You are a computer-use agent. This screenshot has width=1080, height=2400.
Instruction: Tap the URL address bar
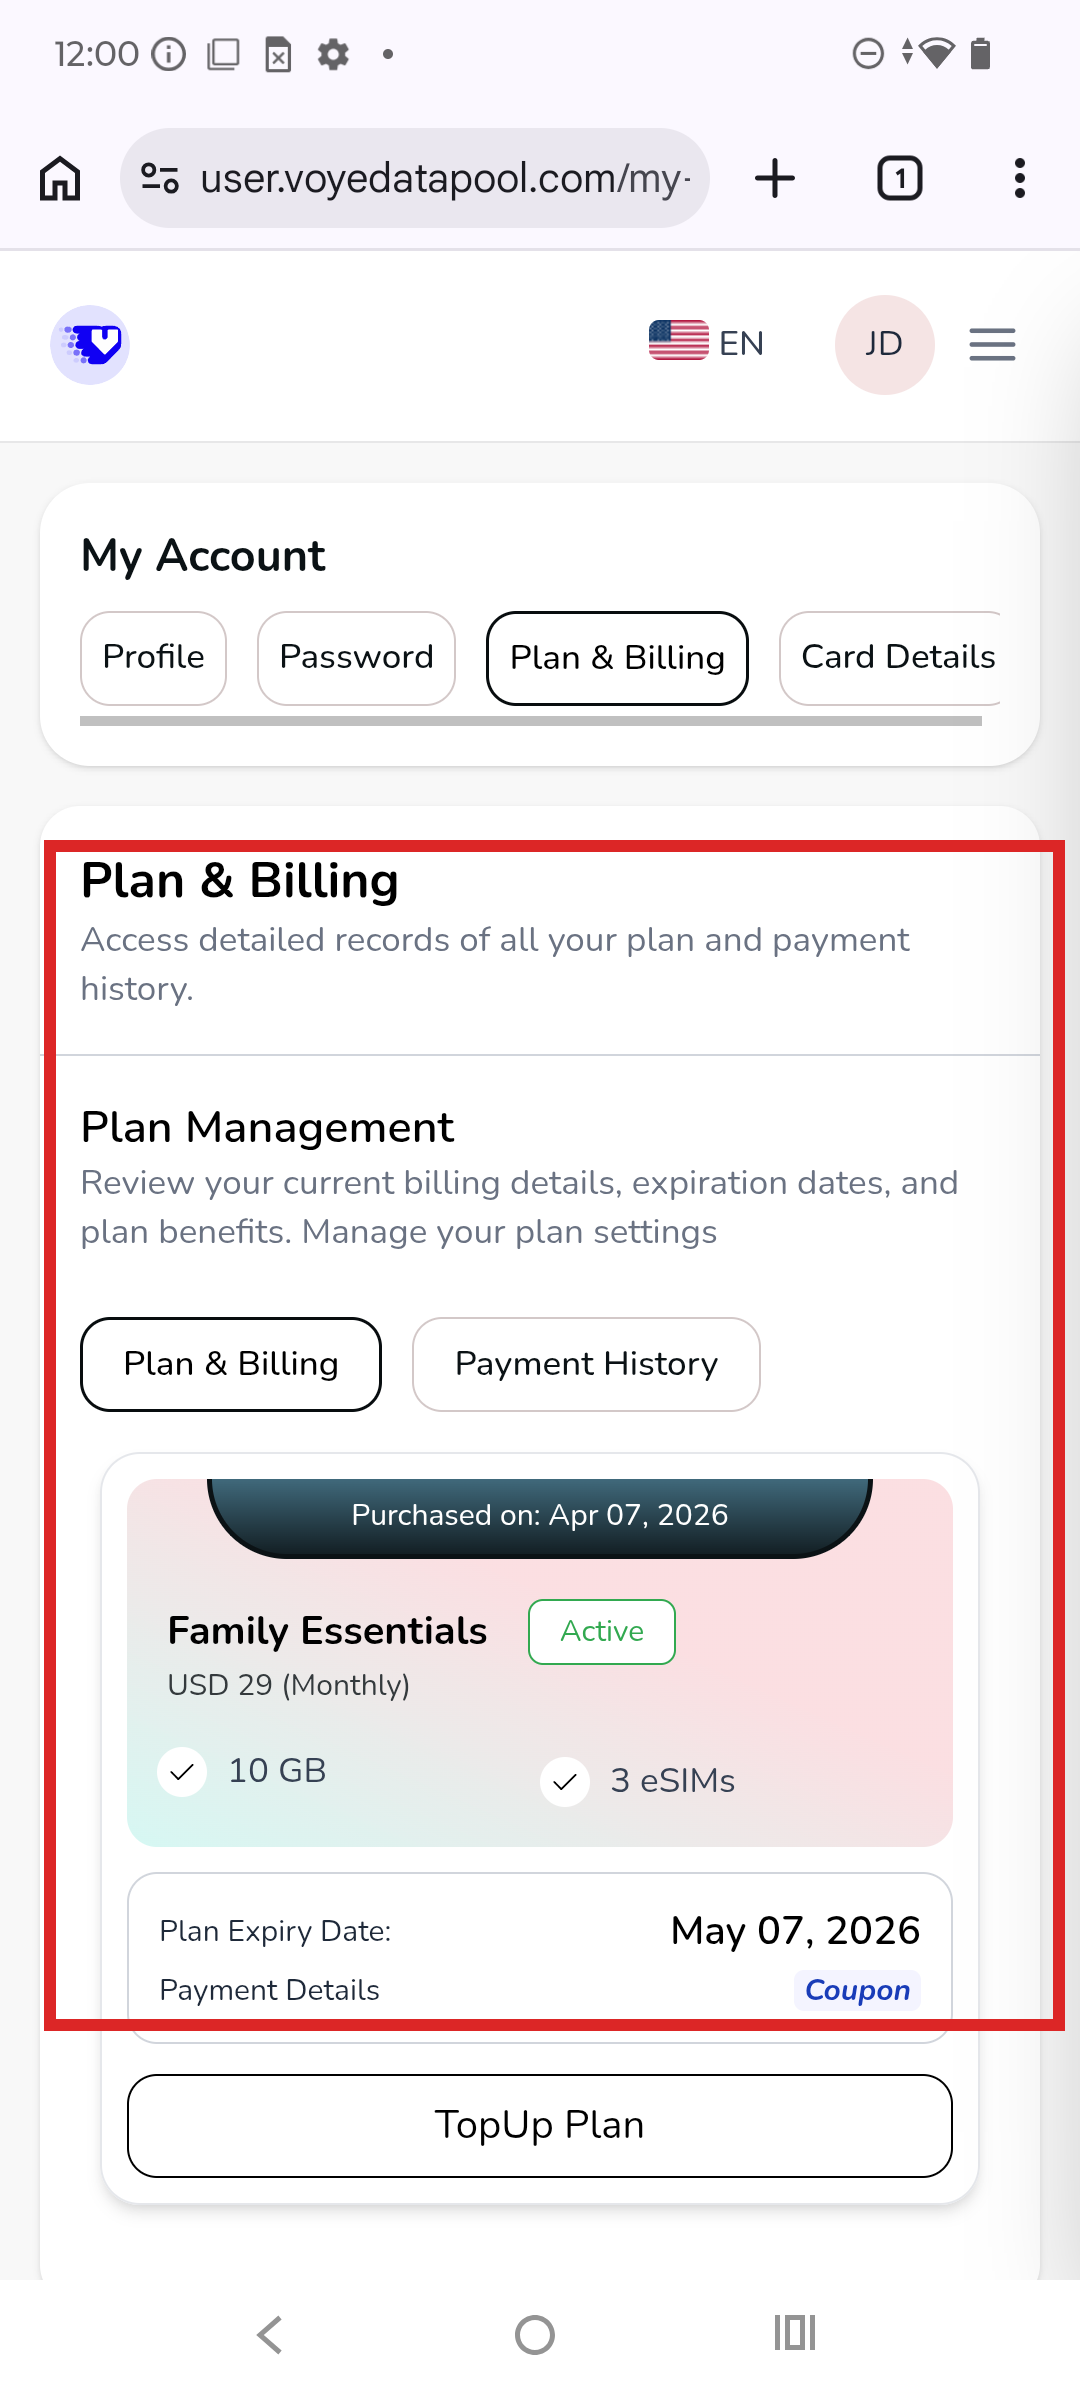click(x=445, y=179)
